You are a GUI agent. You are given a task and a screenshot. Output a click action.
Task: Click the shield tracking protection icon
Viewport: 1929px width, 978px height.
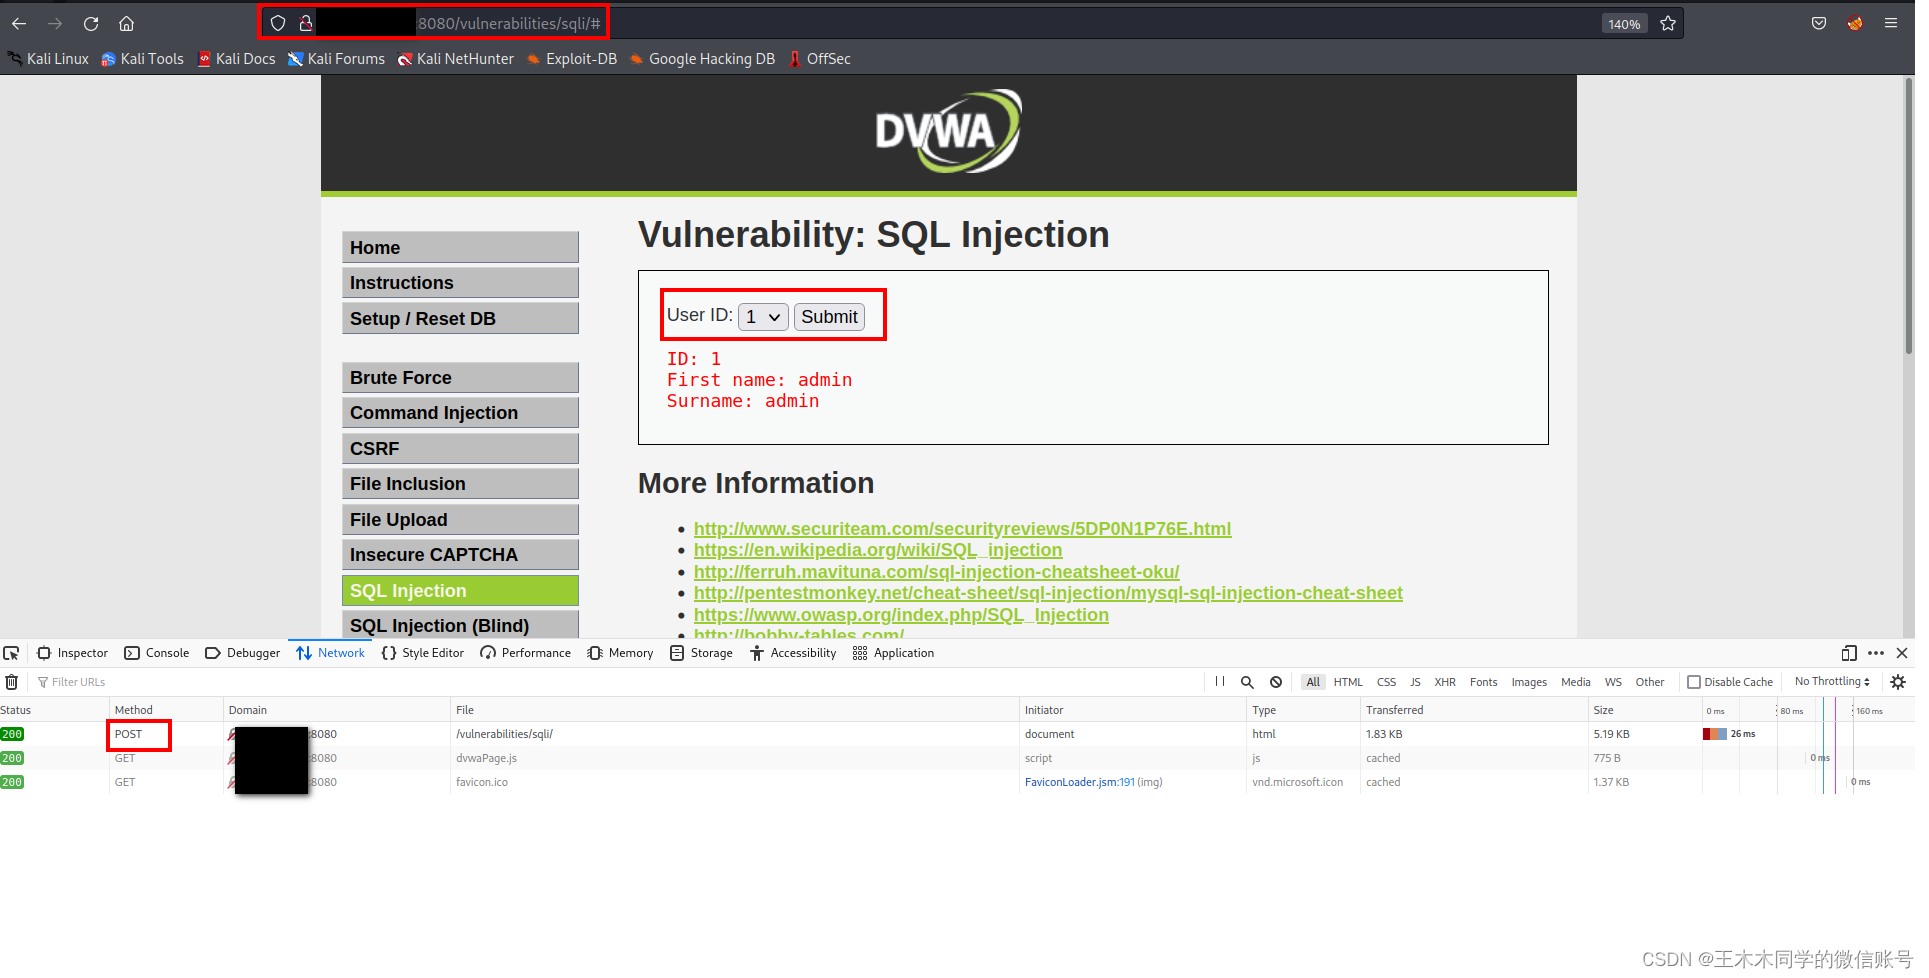(x=278, y=23)
